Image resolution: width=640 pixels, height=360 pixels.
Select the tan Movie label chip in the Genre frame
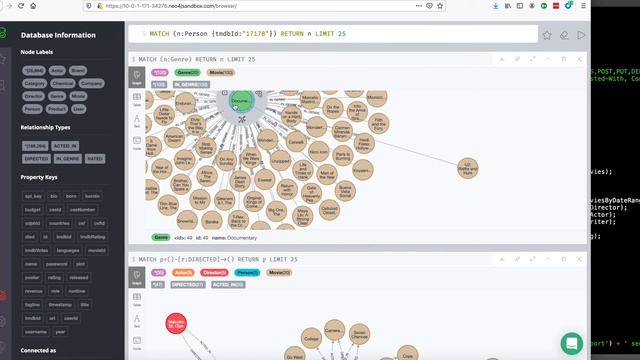(x=221, y=73)
